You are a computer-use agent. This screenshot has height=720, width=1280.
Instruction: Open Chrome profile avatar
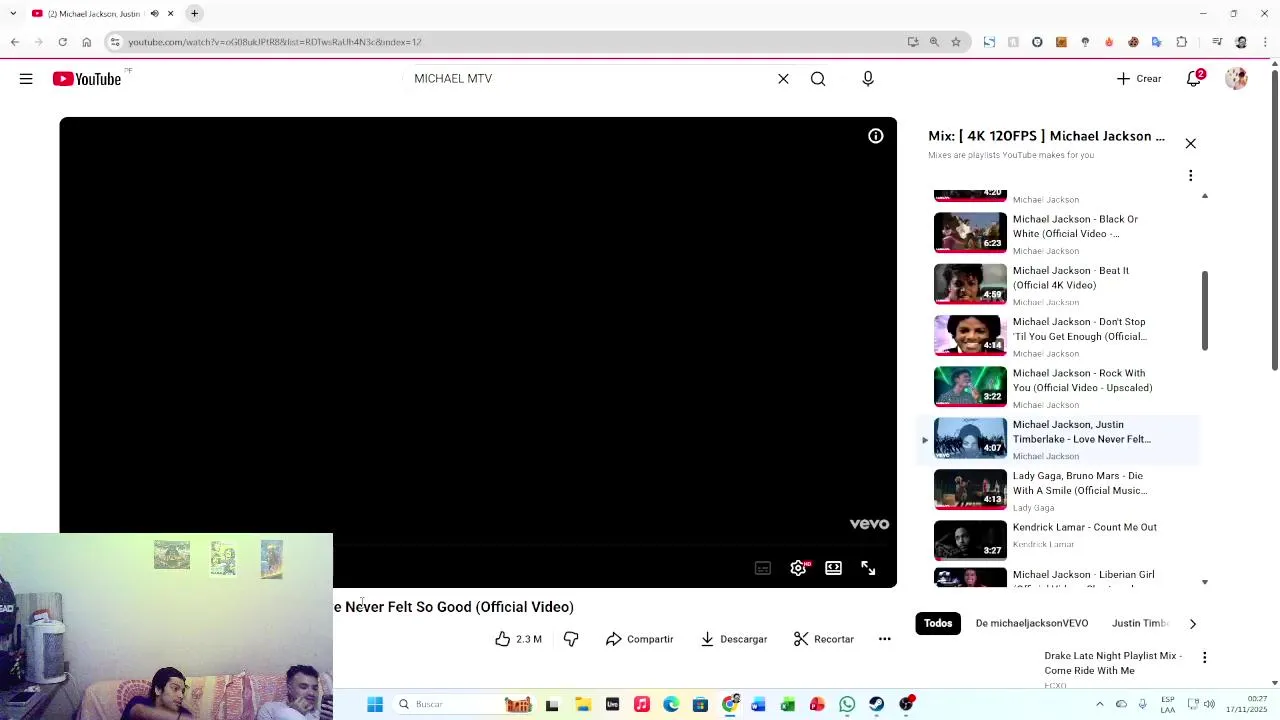tap(1241, 42)
